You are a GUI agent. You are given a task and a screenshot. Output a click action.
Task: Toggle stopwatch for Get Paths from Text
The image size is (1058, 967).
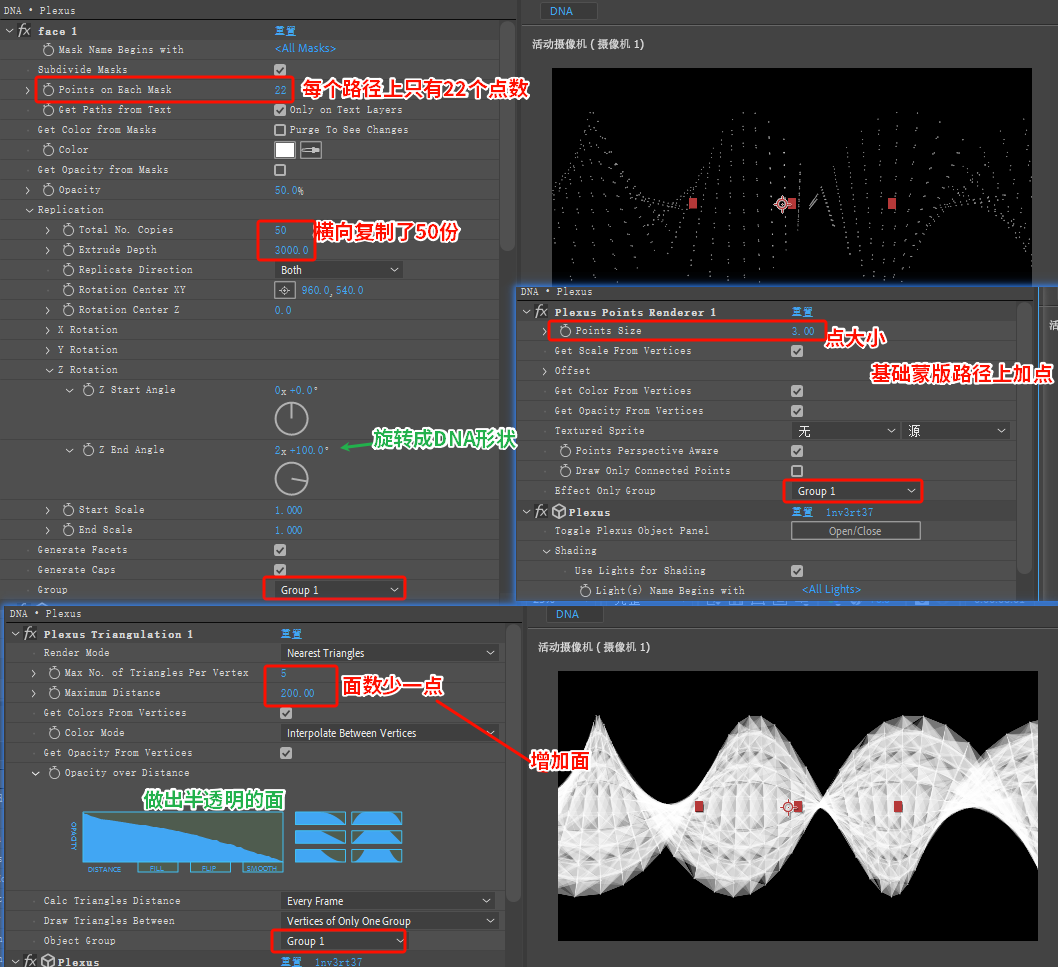click(49, 110)
